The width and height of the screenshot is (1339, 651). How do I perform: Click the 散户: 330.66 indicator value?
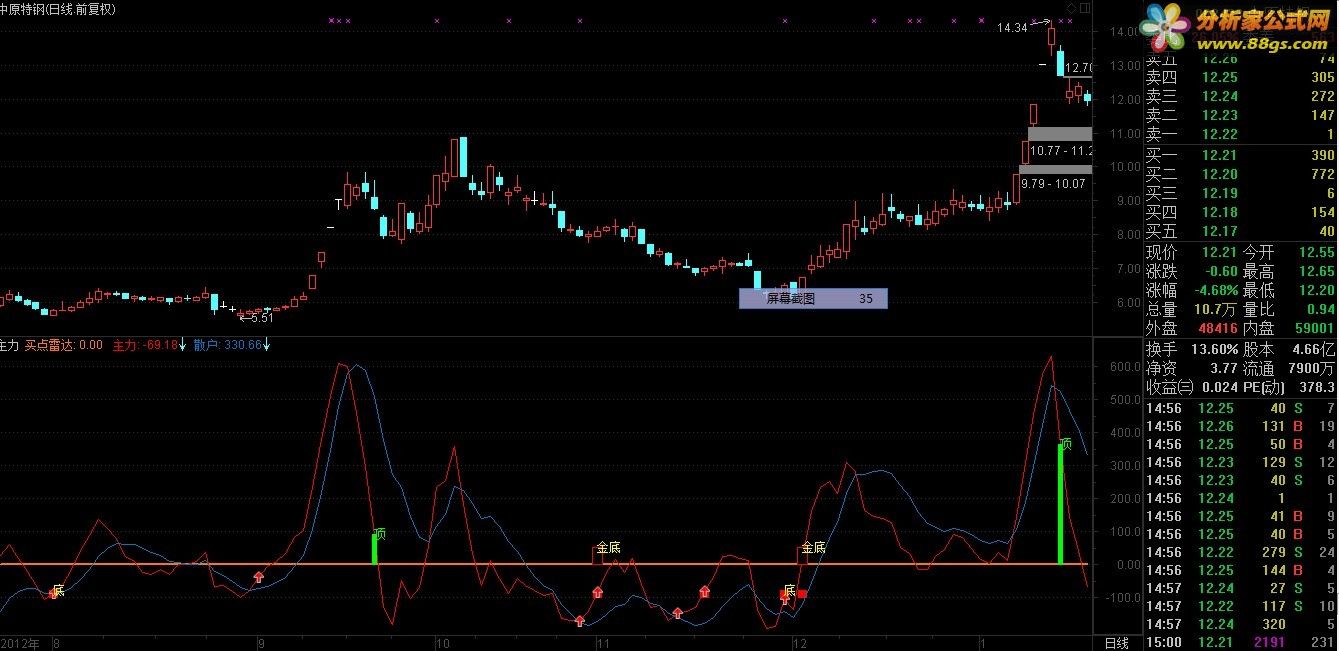tap(228, 345)
